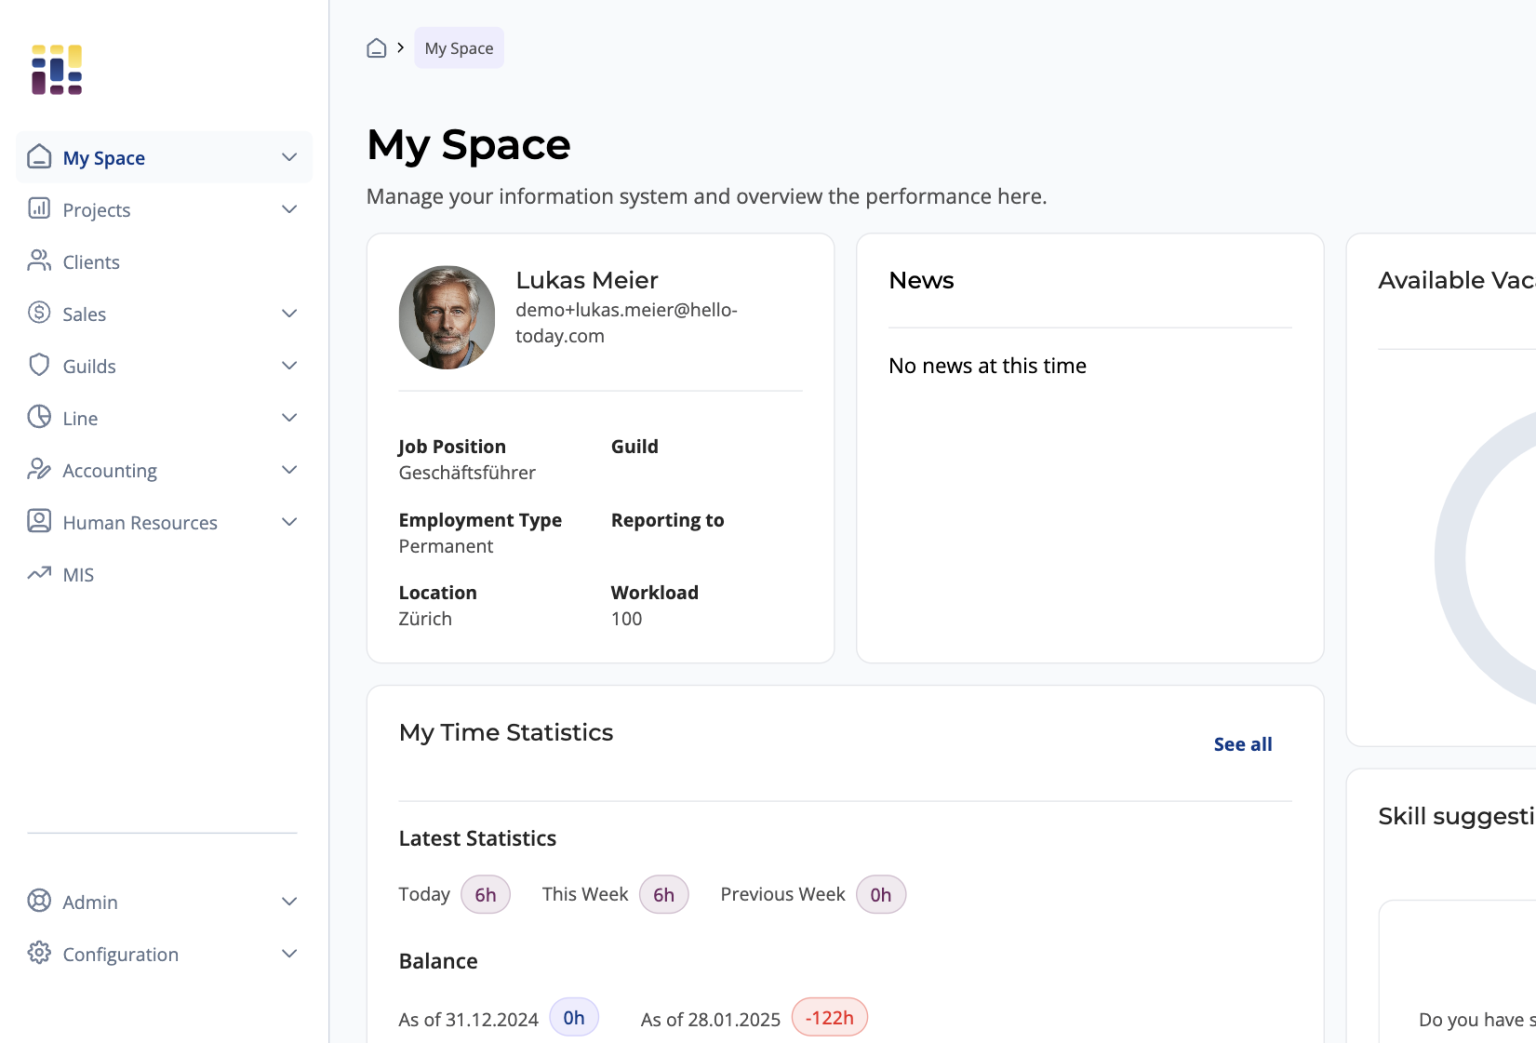
Task: Open Clients via its people icon
Action: pyautogui.click(x=39, y=261)
